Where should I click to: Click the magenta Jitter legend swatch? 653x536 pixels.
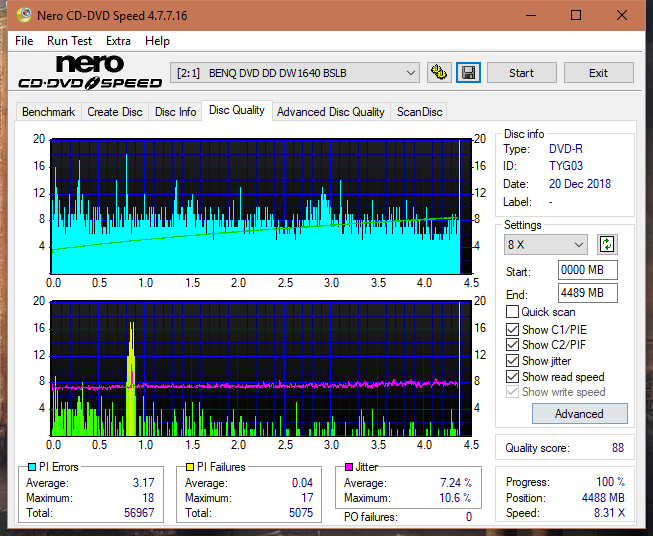point(349,467)
